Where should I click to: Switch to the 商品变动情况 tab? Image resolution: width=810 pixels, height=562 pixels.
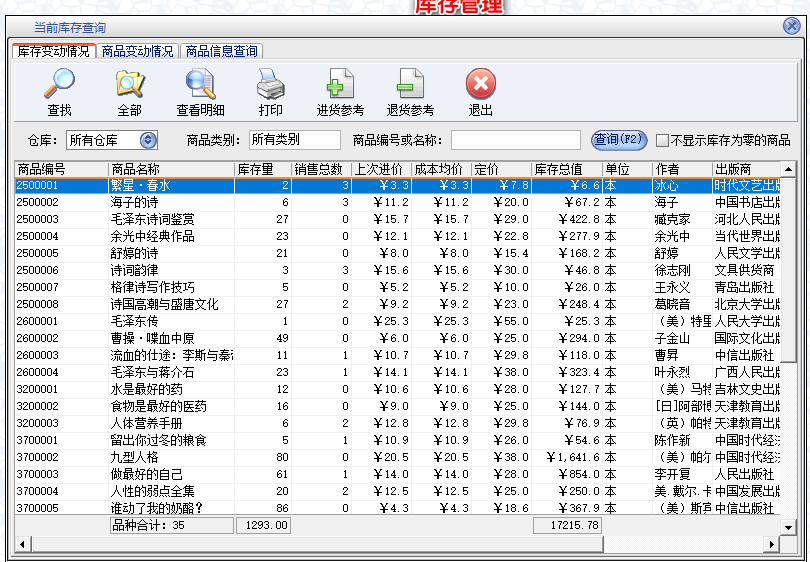[x=137, y=51]
